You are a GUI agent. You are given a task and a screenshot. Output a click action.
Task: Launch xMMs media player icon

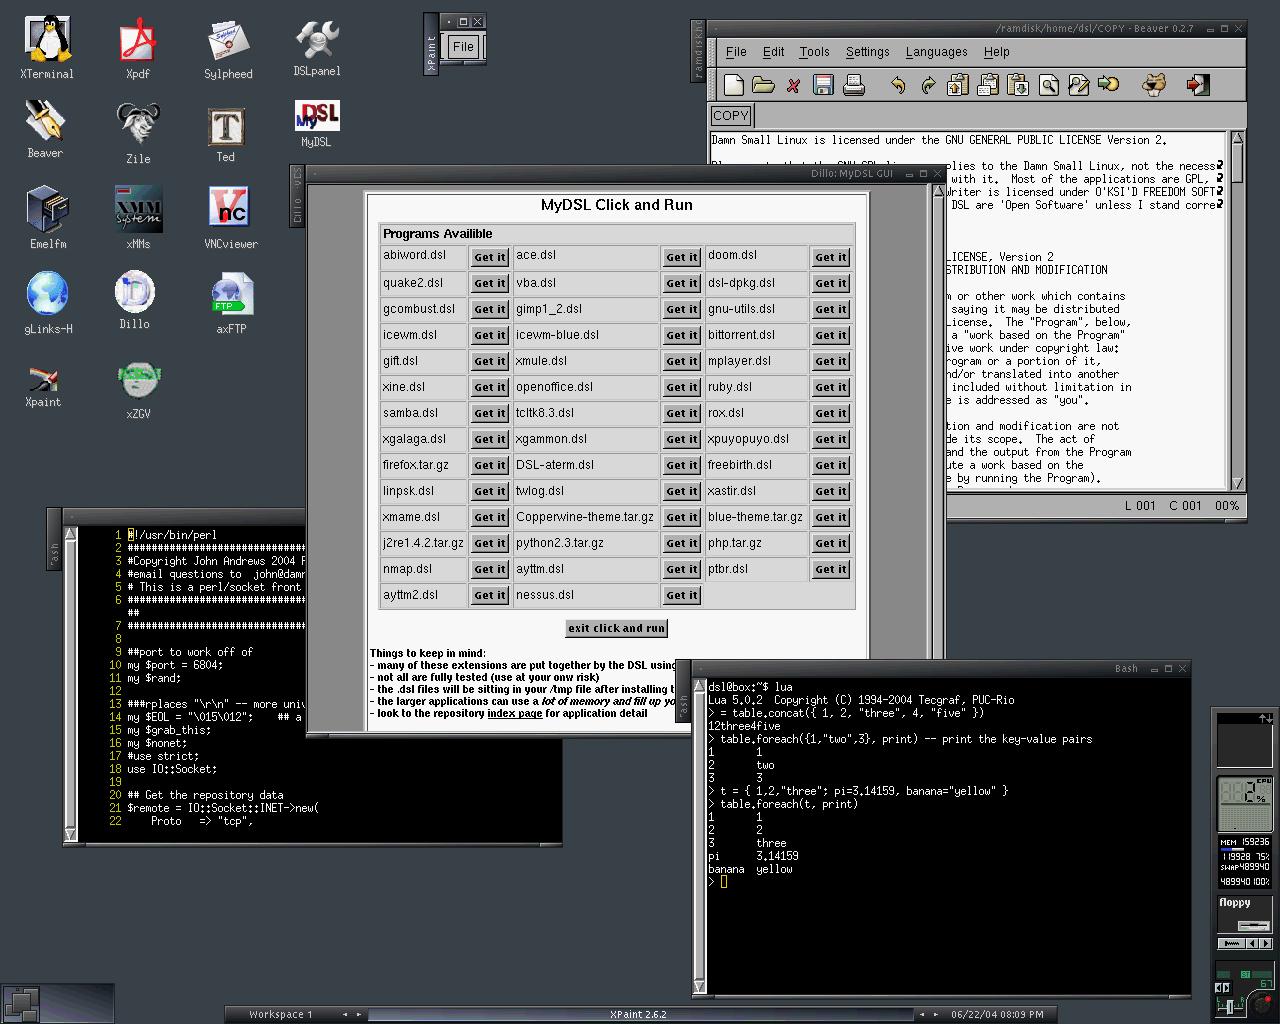[138, 216]
